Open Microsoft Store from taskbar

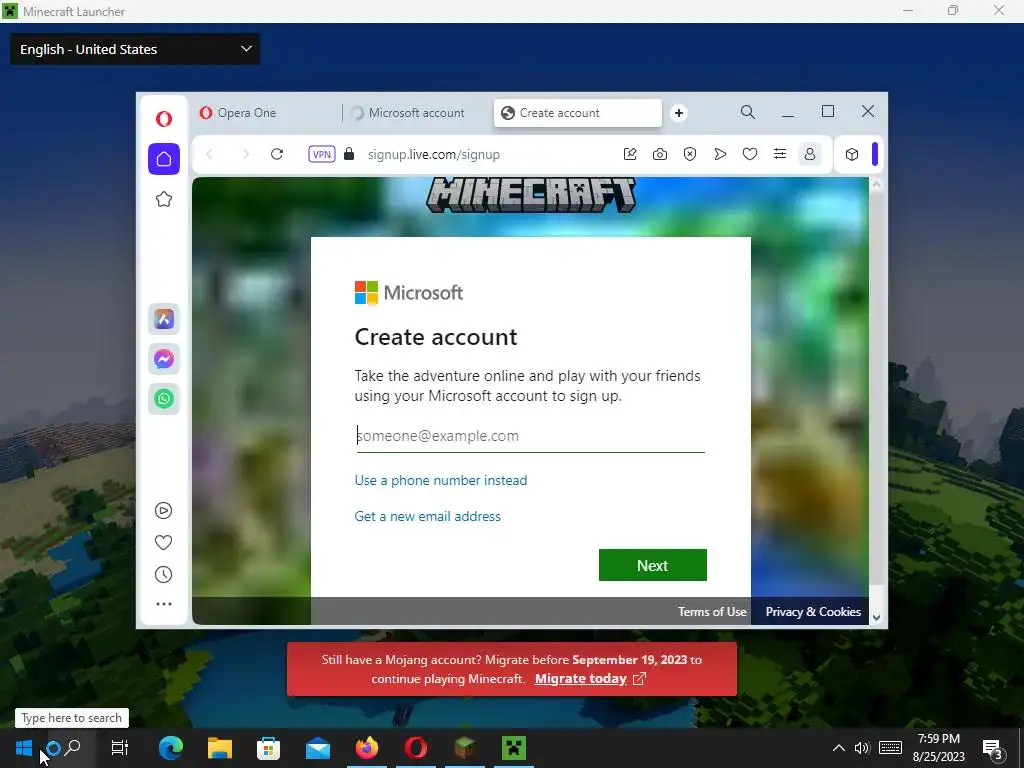pyautogui.click(x=268, y=748)
